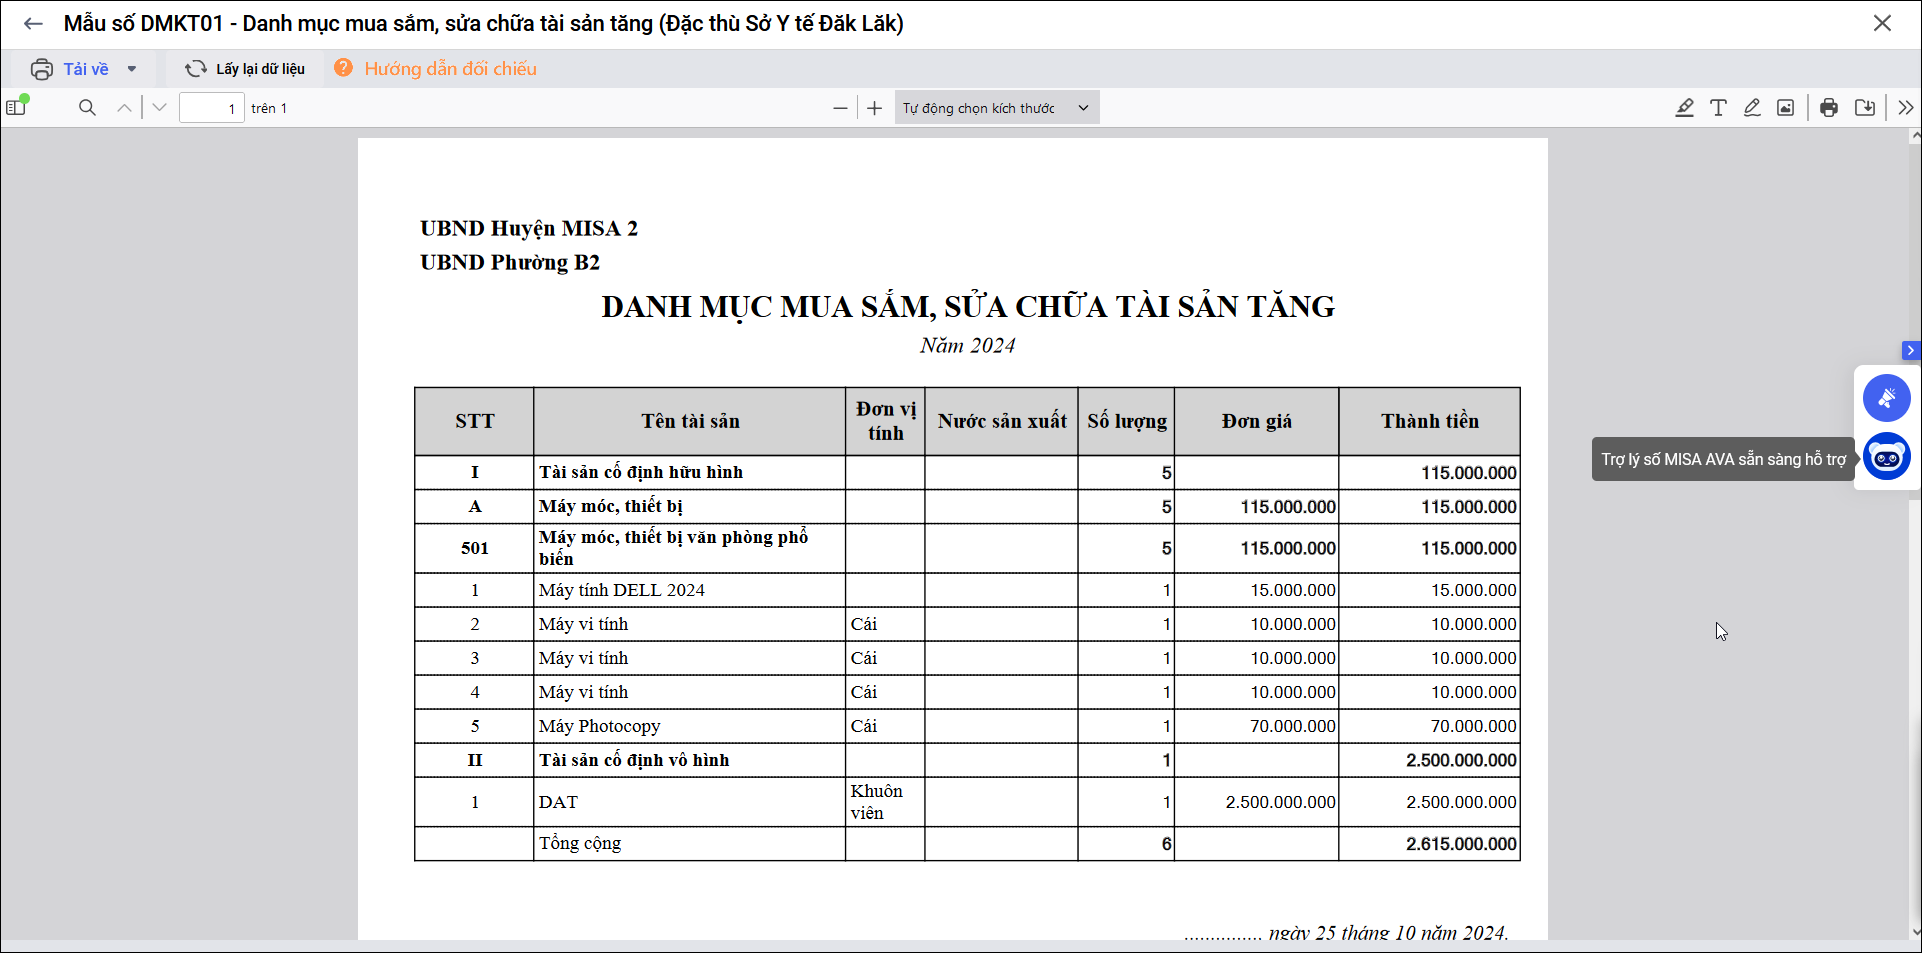Select the add text annotation tool

pyautogui.click(x=1718, y=108)
